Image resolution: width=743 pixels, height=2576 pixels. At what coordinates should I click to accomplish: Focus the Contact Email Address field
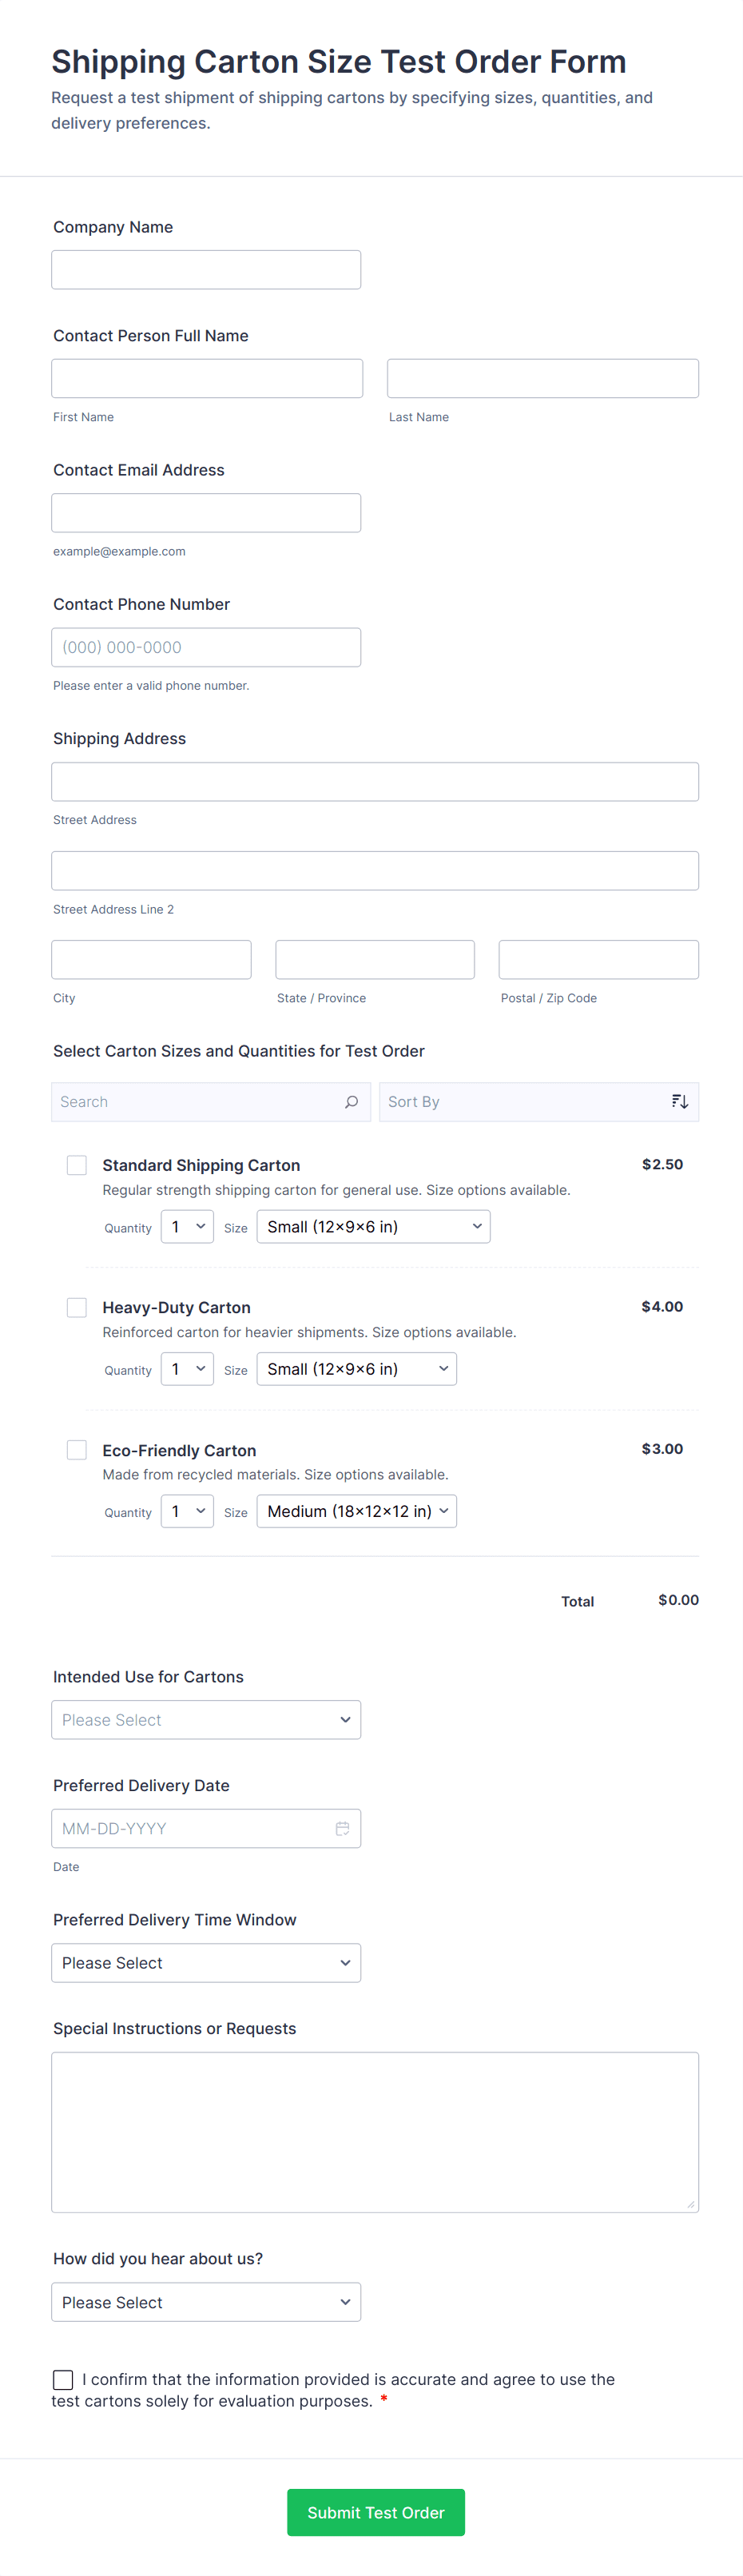tap(206, 513)
